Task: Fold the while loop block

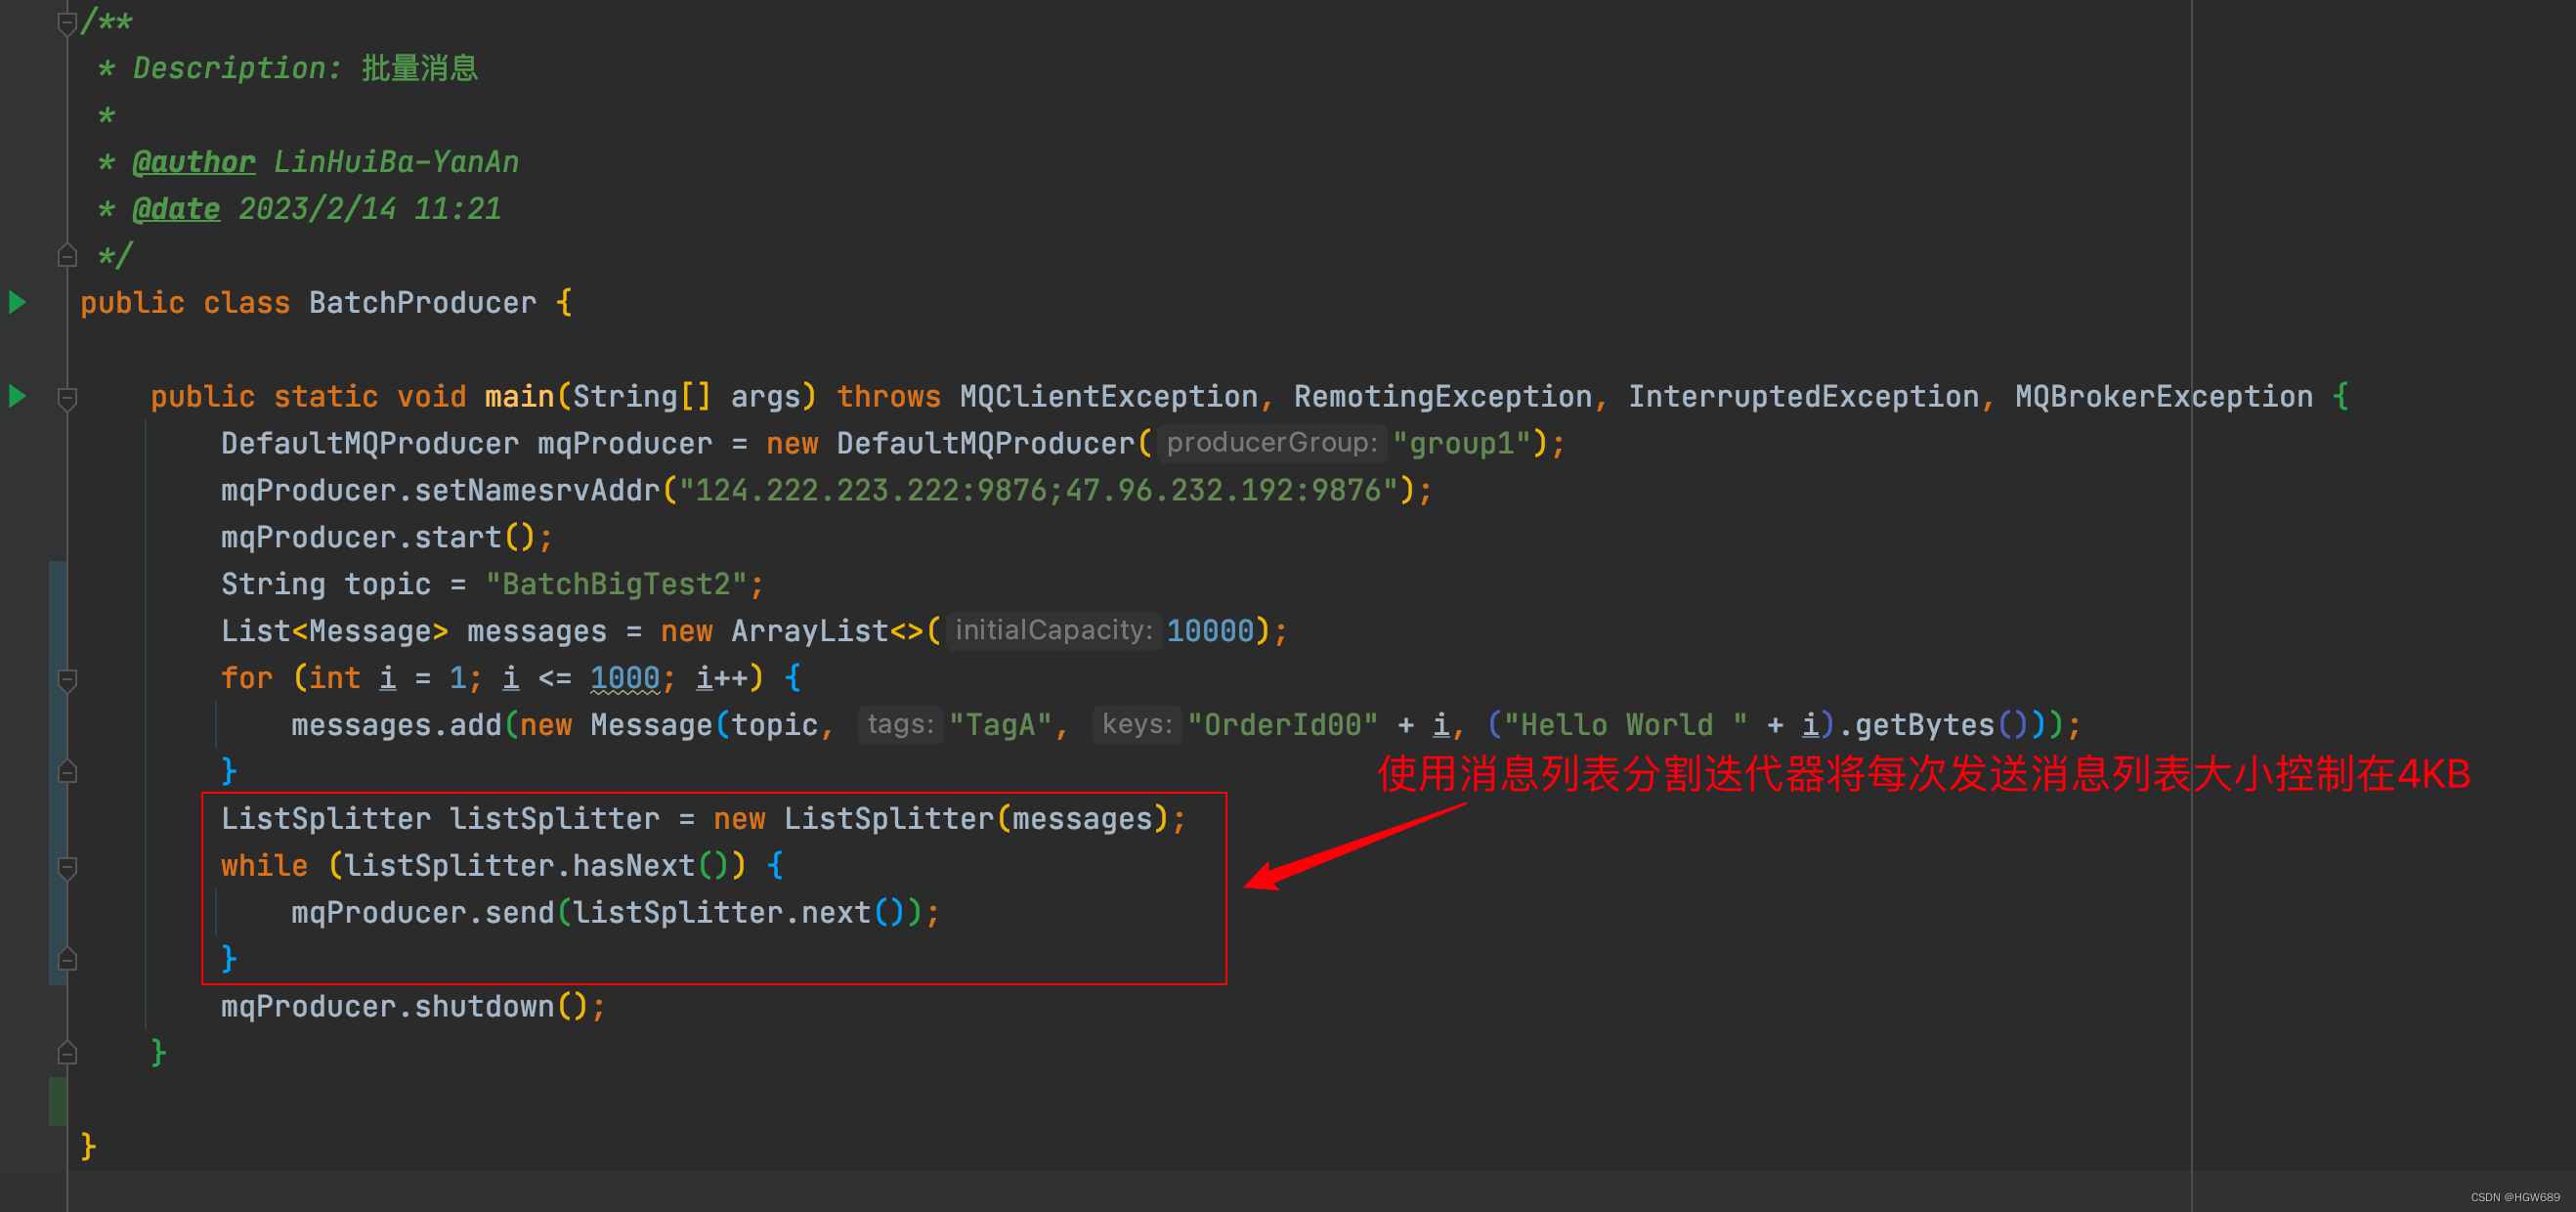Action: [x=67, y=867]
